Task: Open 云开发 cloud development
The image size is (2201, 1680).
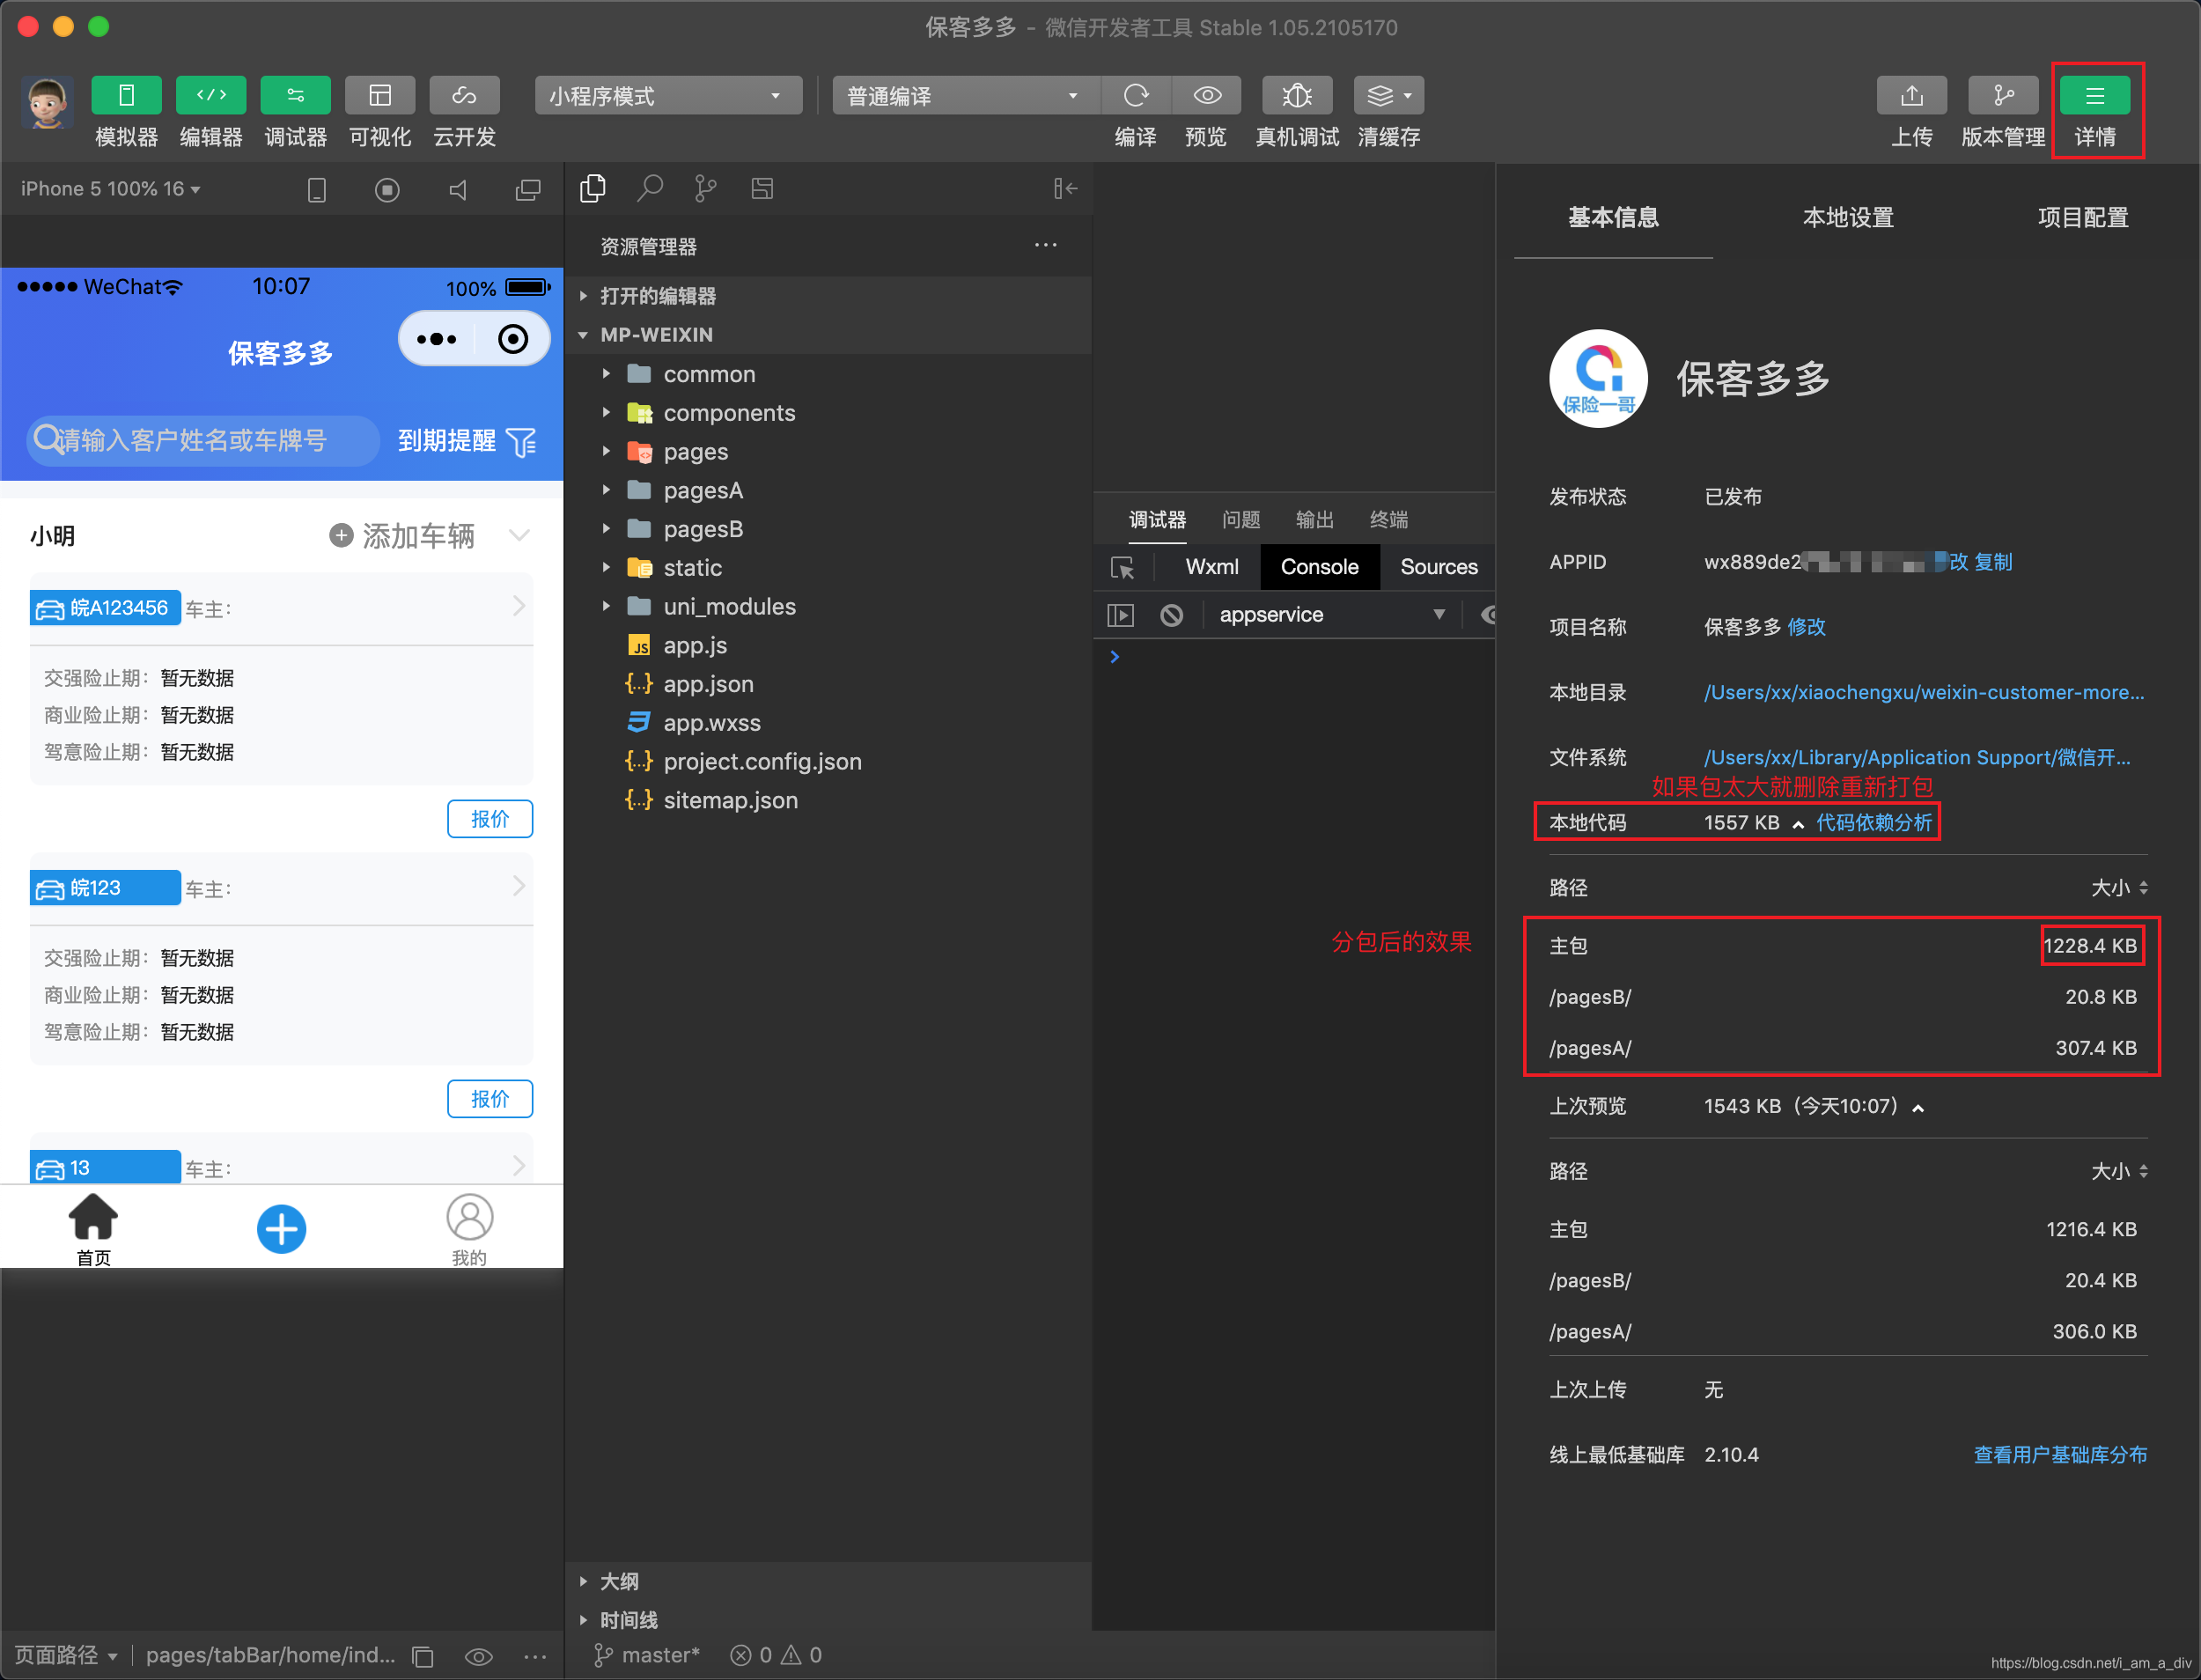Action: point(464,95)
